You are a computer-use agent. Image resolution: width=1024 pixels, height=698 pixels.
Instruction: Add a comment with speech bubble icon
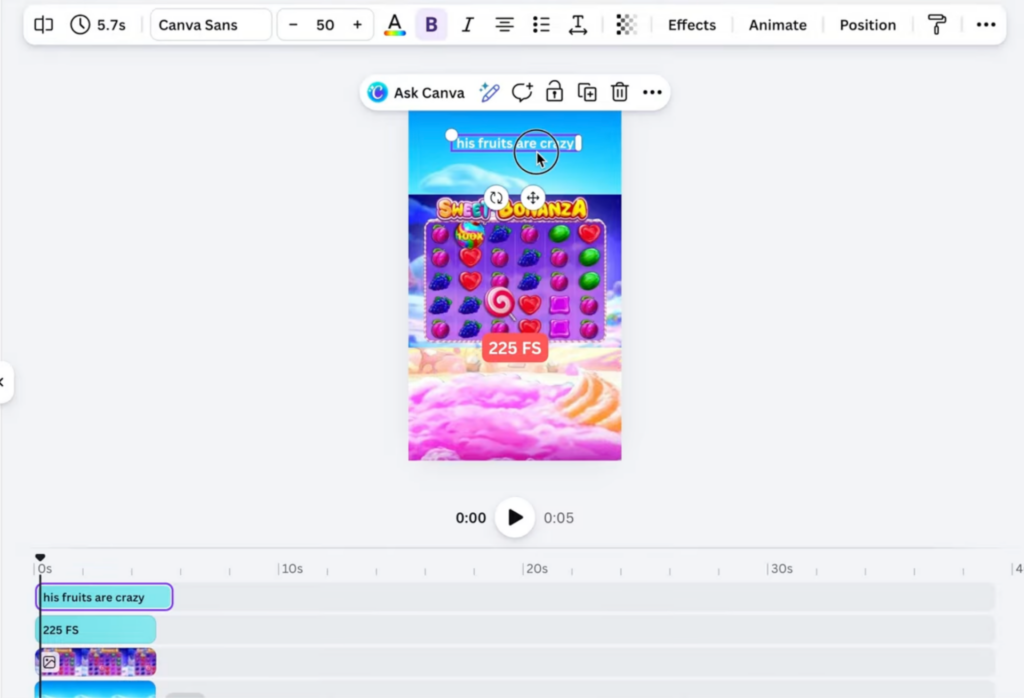(x=522, y=93)
